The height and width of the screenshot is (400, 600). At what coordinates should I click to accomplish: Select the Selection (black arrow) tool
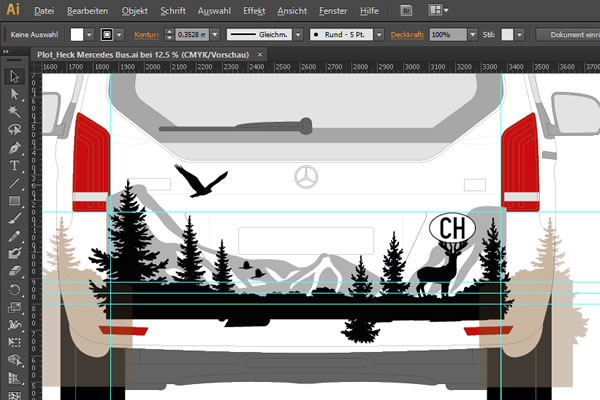tap(15, 76)
